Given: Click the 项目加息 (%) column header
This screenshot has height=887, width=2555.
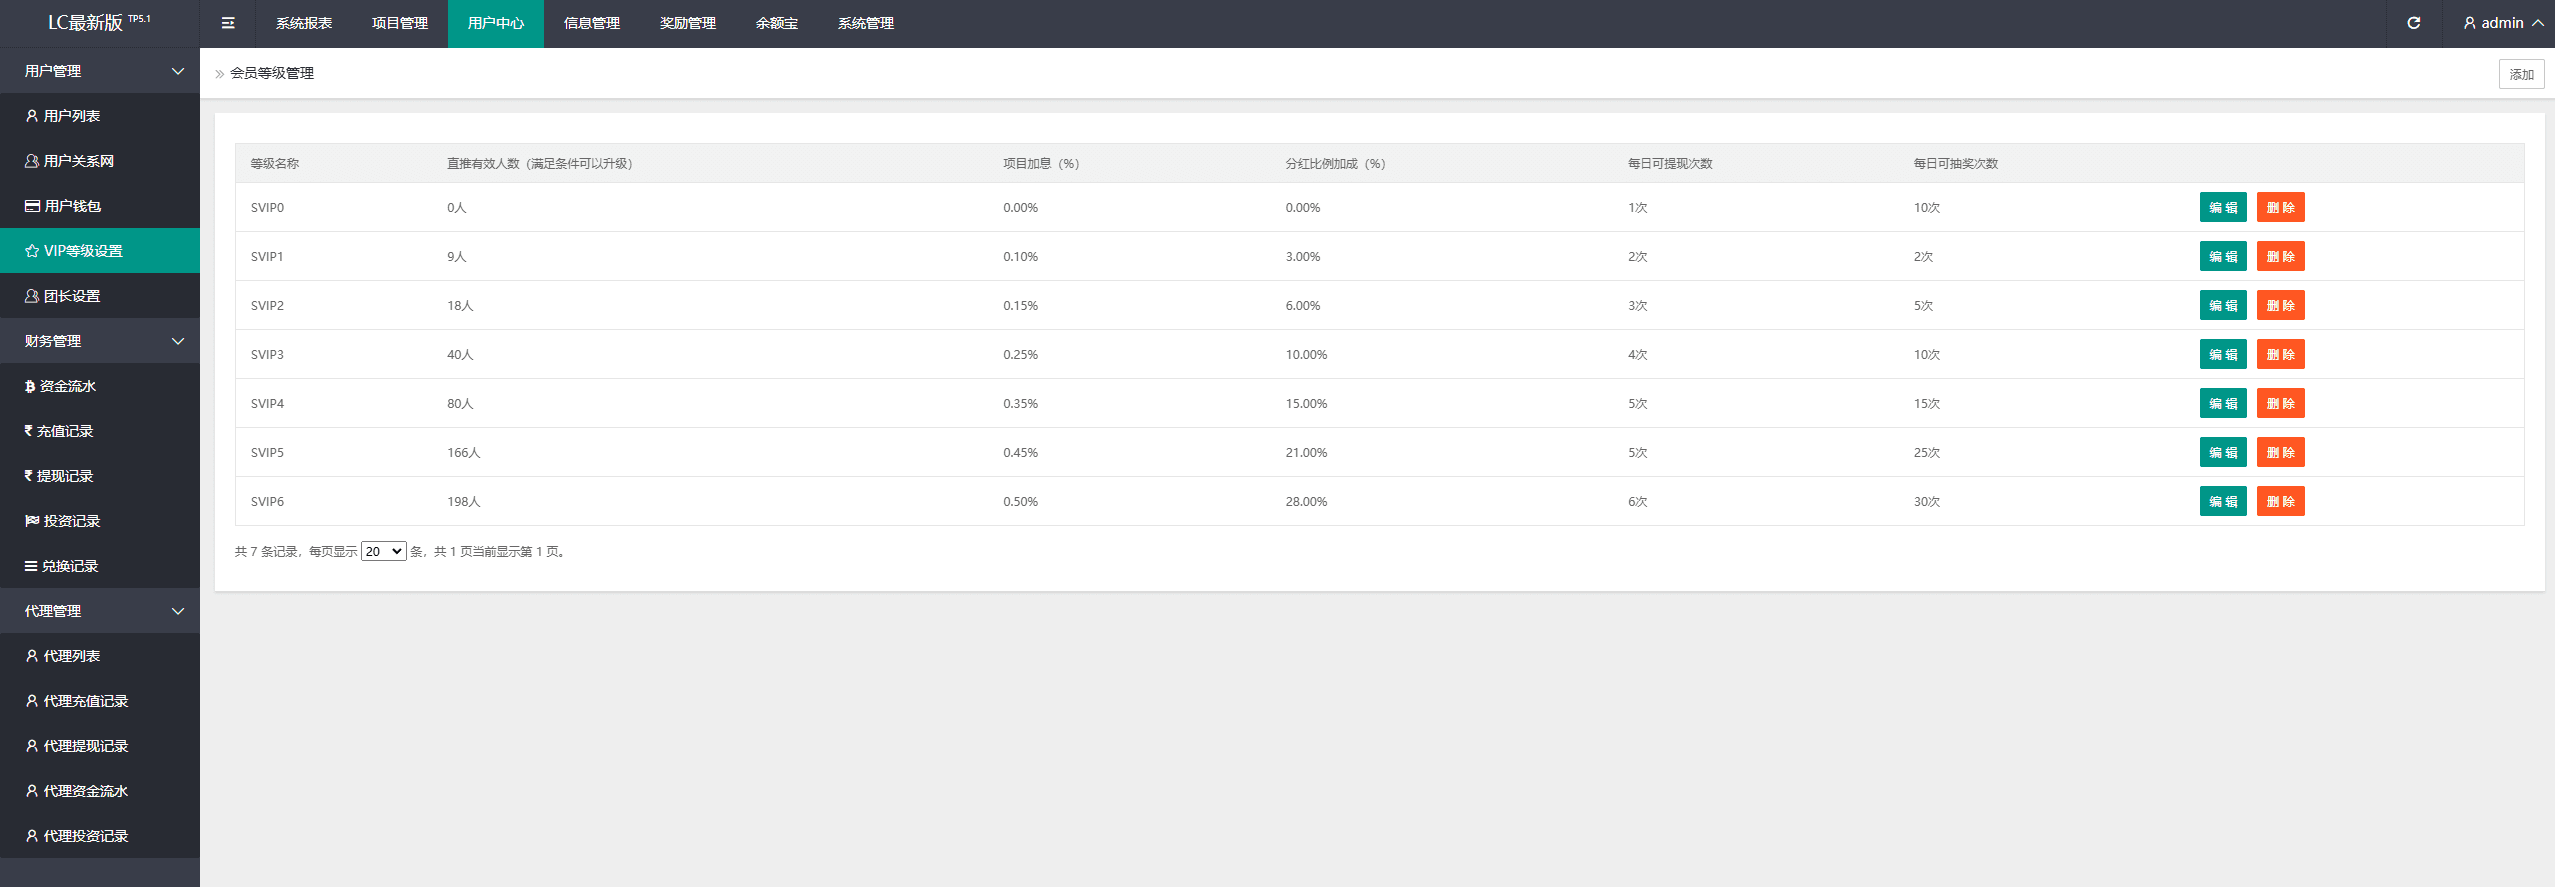Looking at the screenshot, I should pos(1041,163).
